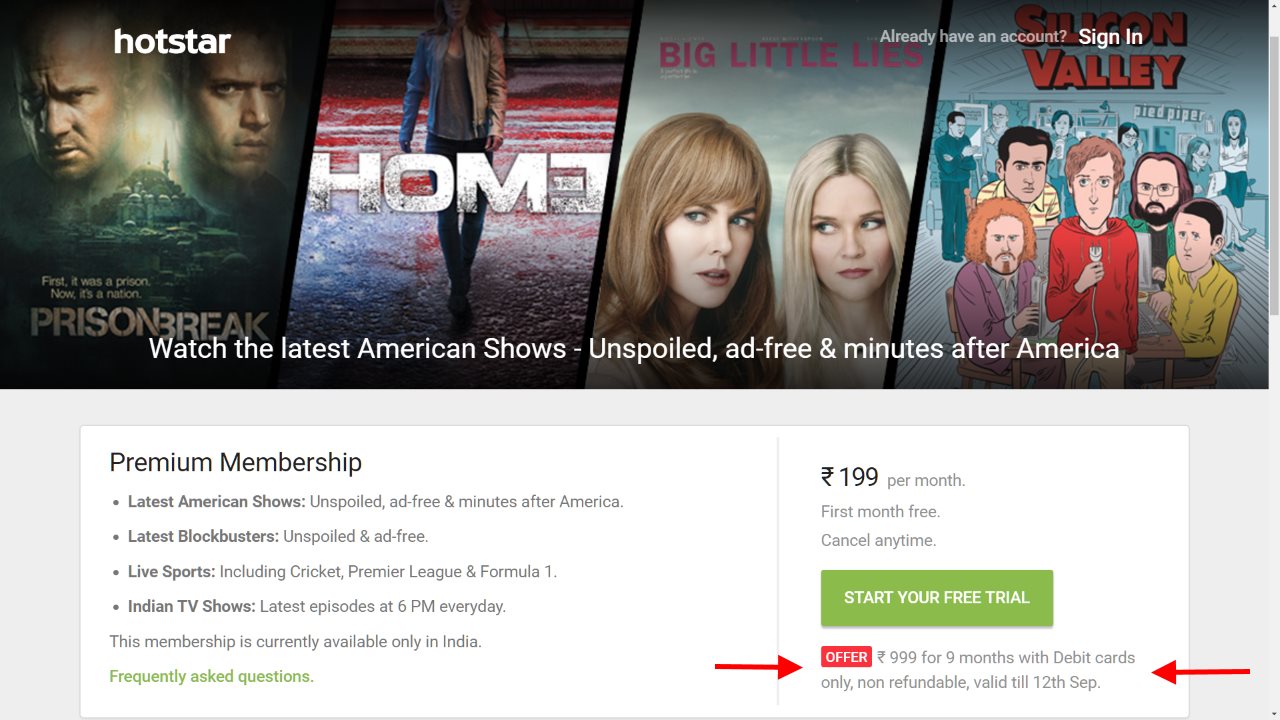1280x720 pixels.
Task: Click the red OFFER badge
Action: point(846,657)
